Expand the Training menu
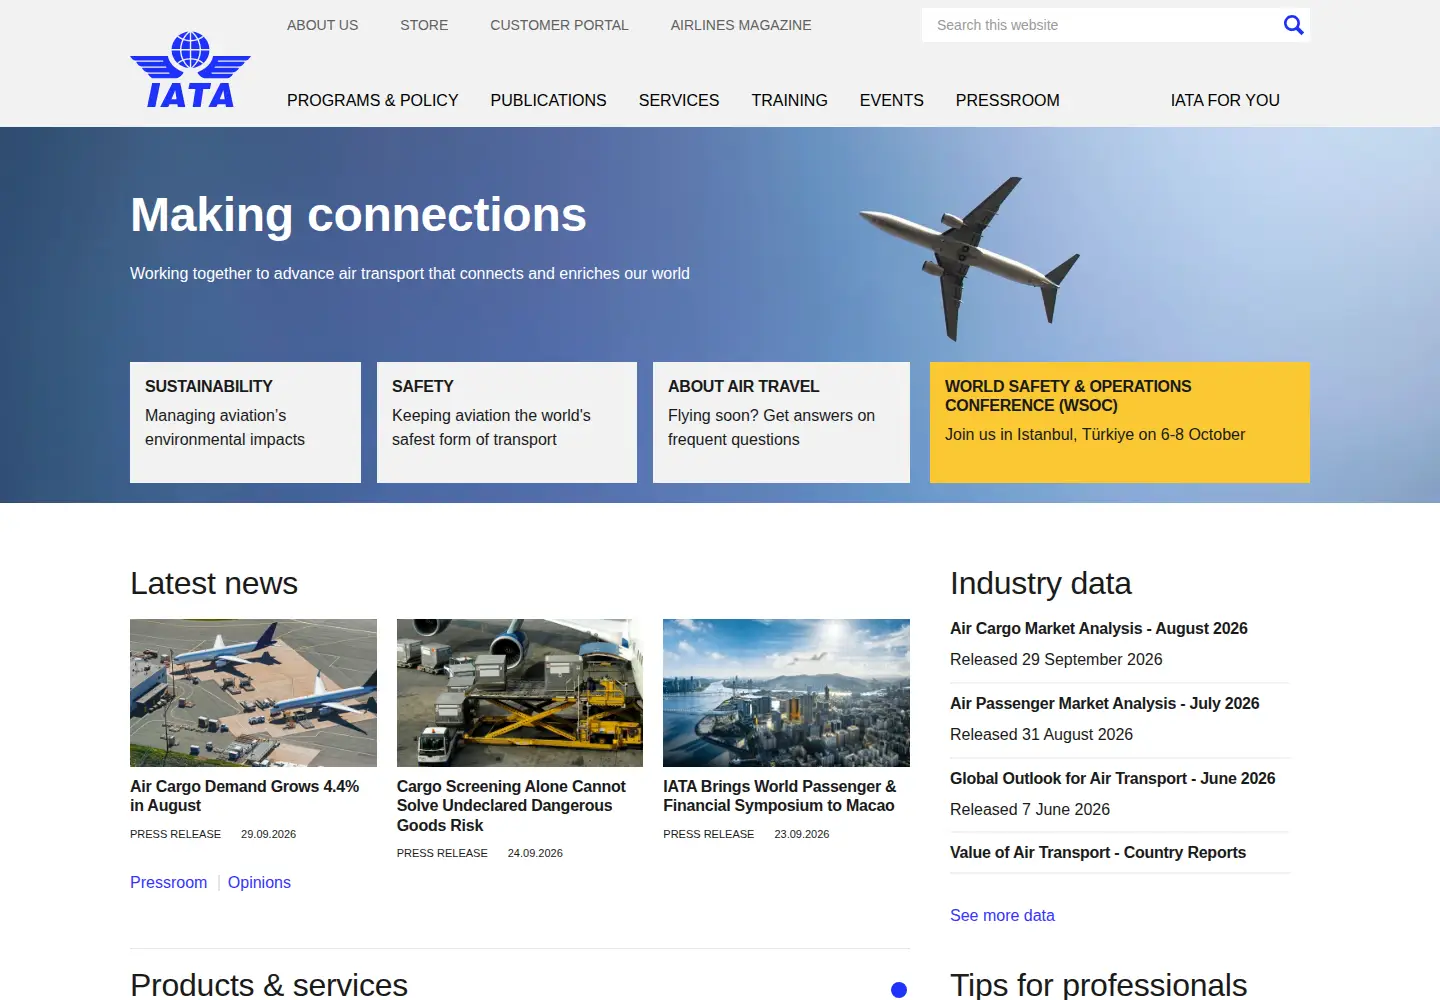Screen dimensions: 1440x1000 coord(789,100)
